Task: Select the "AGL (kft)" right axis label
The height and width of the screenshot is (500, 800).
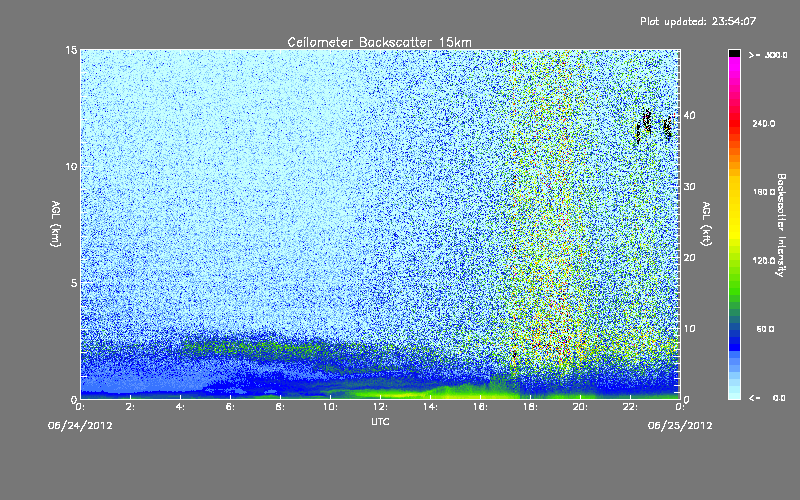Action: coord(706,223)
